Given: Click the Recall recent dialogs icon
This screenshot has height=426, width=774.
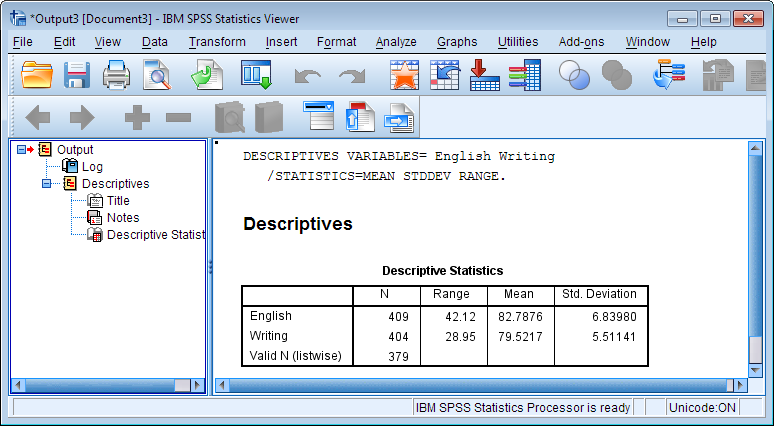Looking at the screenshot, I should point(256,75).
